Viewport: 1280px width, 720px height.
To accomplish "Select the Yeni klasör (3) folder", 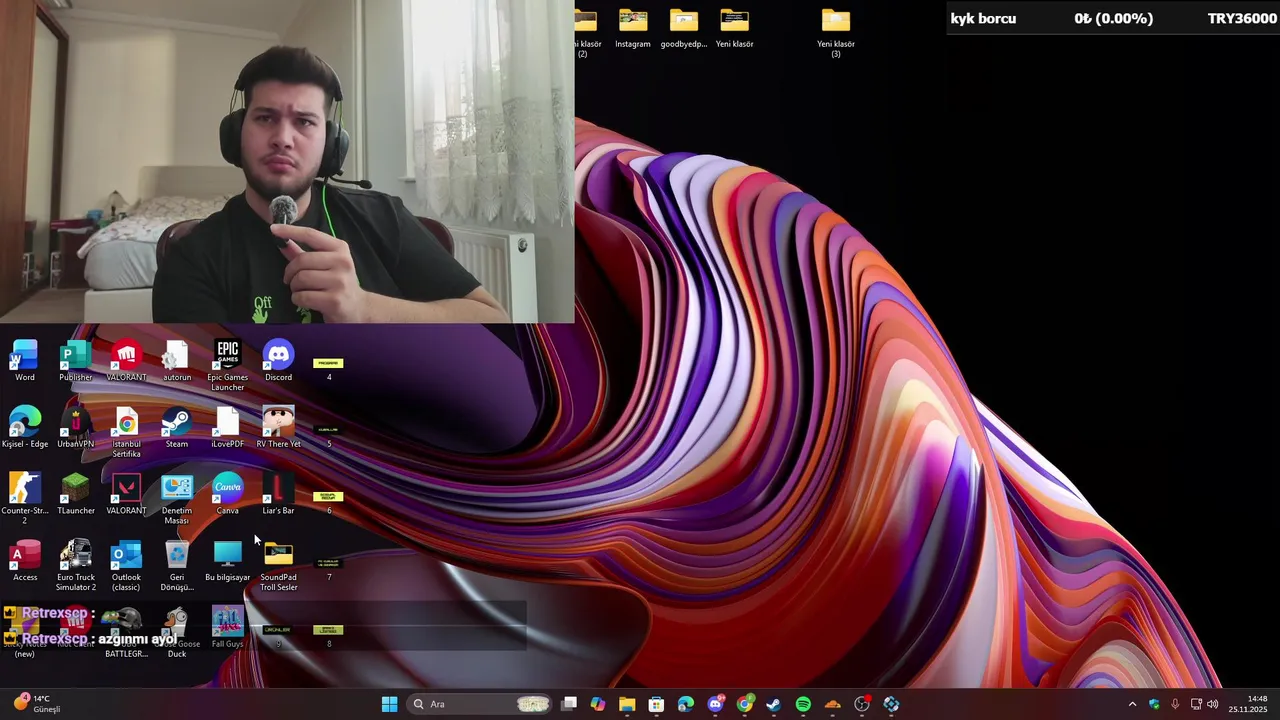I will pyautogui.click(x=836, y=33).
